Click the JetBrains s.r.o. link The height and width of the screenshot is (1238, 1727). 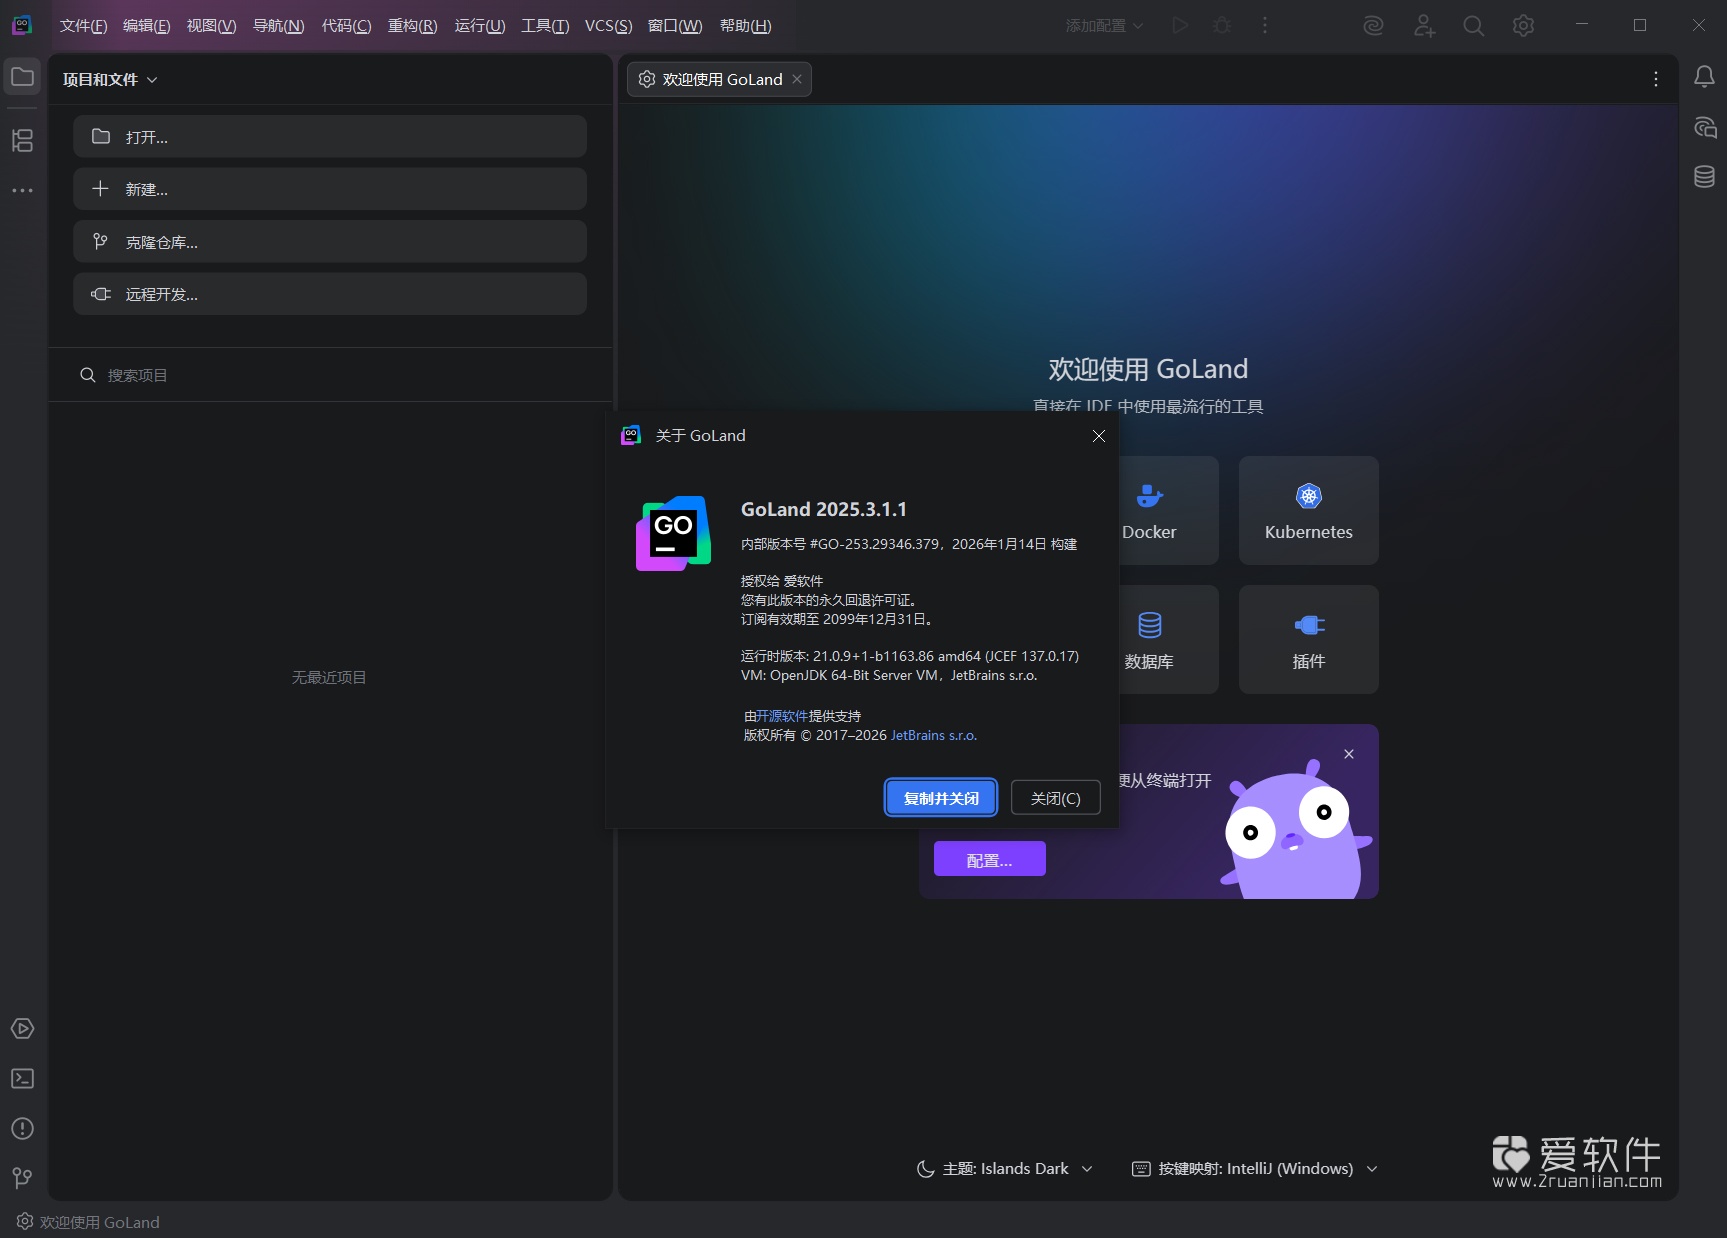(932, 735)
